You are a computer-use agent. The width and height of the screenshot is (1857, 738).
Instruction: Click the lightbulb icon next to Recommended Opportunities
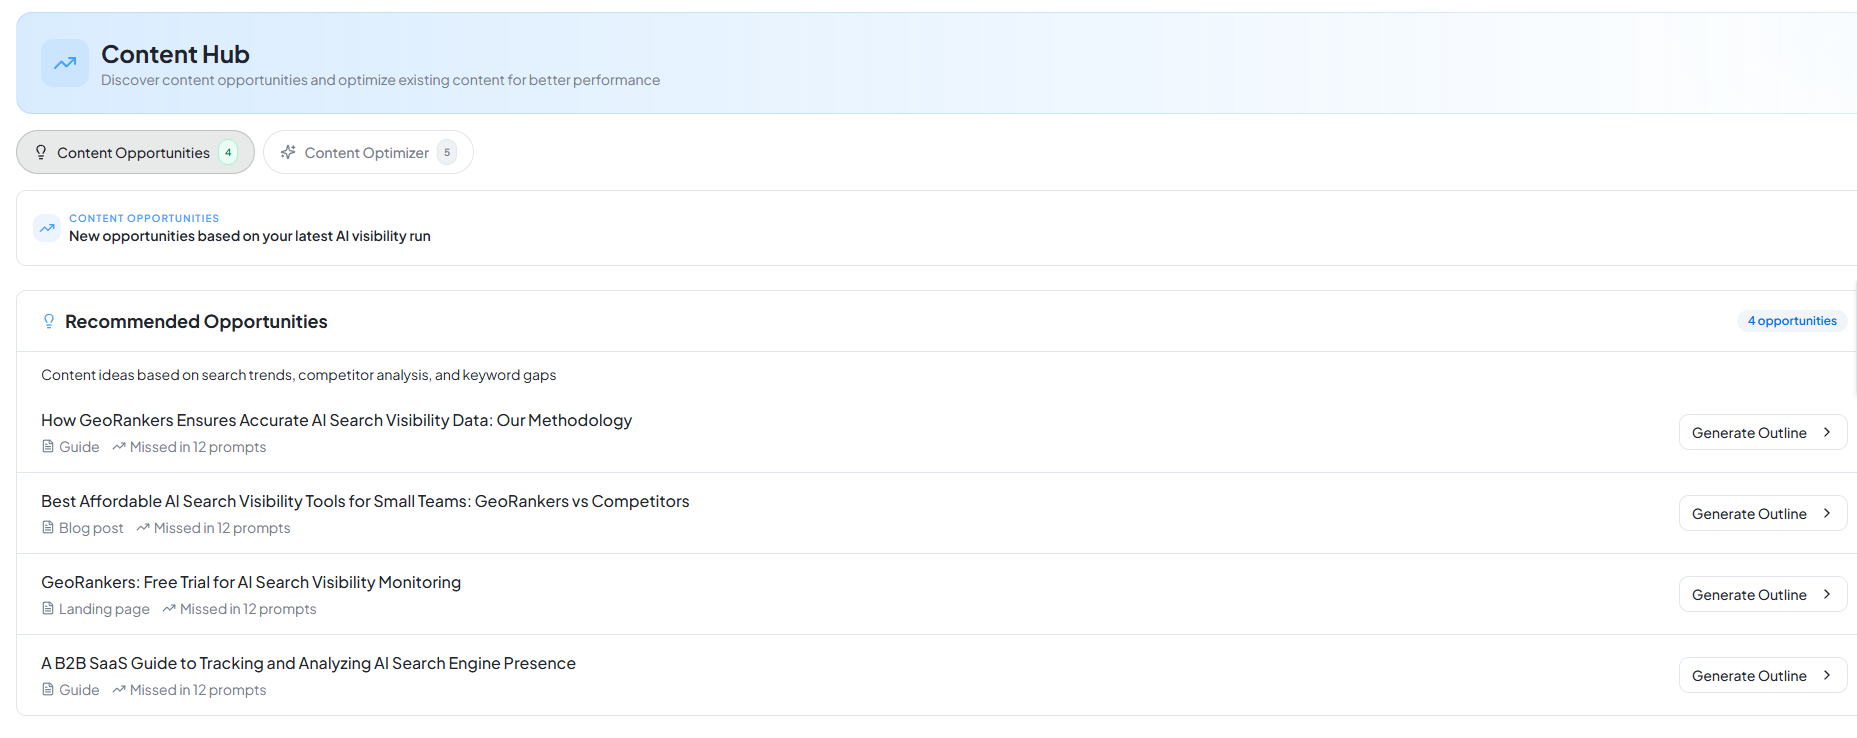tap(49, 321)
